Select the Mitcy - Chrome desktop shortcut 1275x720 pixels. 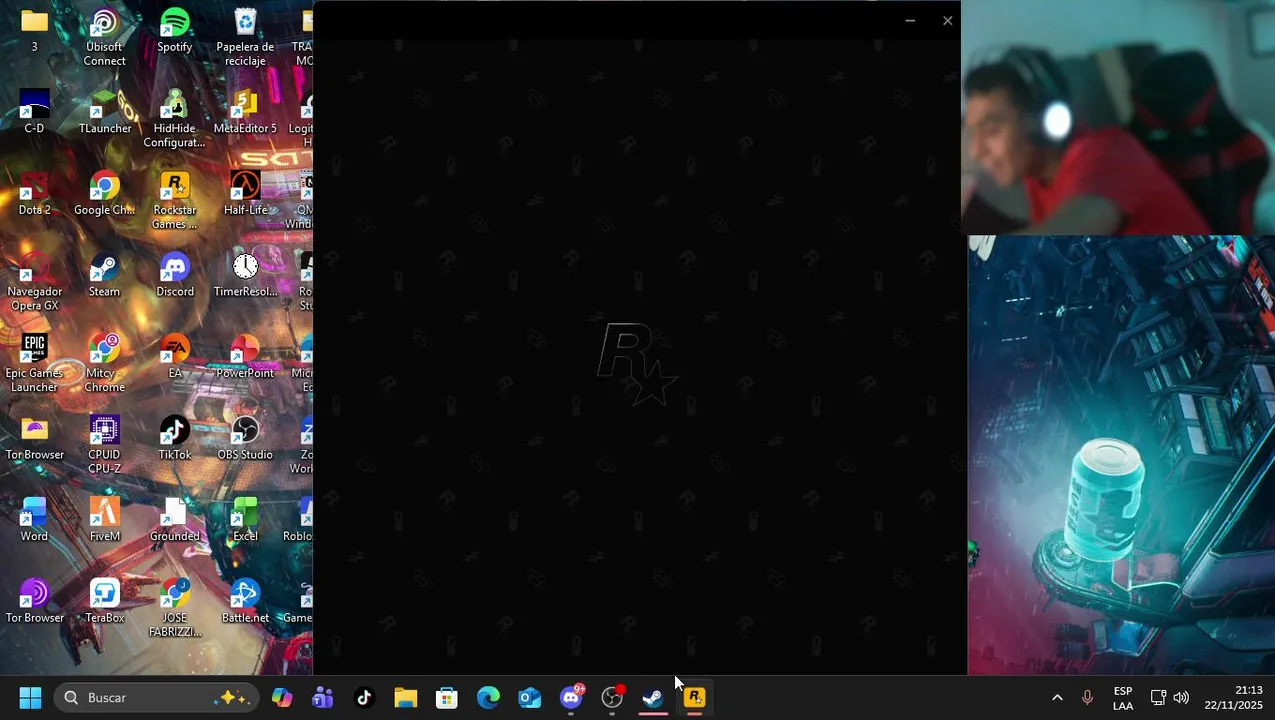pos(104,364)
